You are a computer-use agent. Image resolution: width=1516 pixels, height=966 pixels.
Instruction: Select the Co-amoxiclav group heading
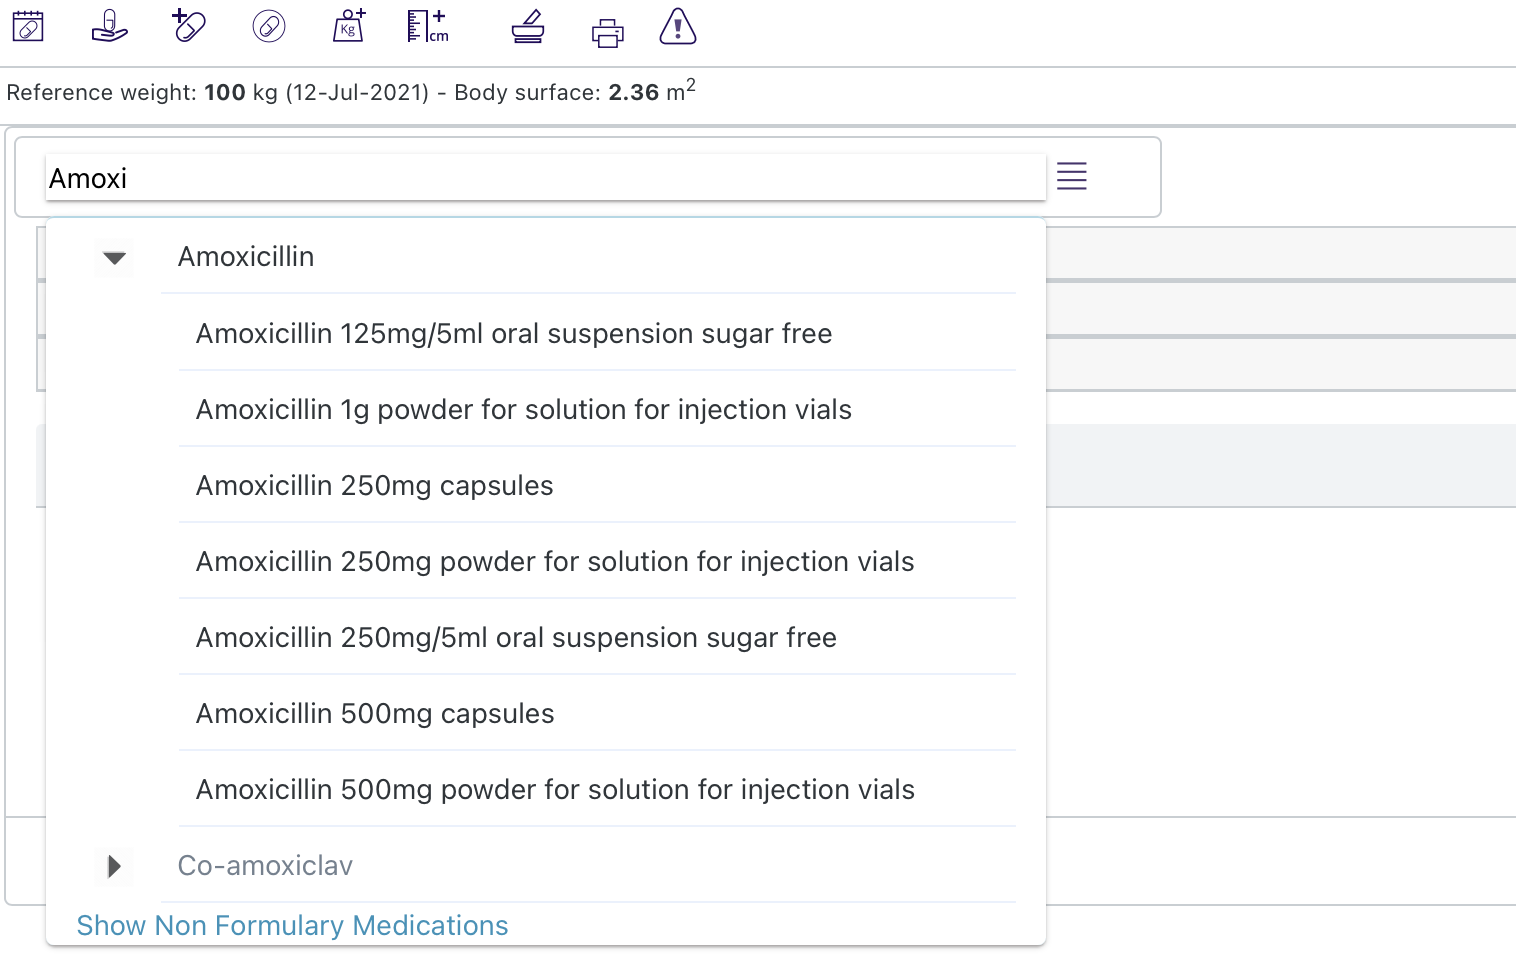(265, 866)
